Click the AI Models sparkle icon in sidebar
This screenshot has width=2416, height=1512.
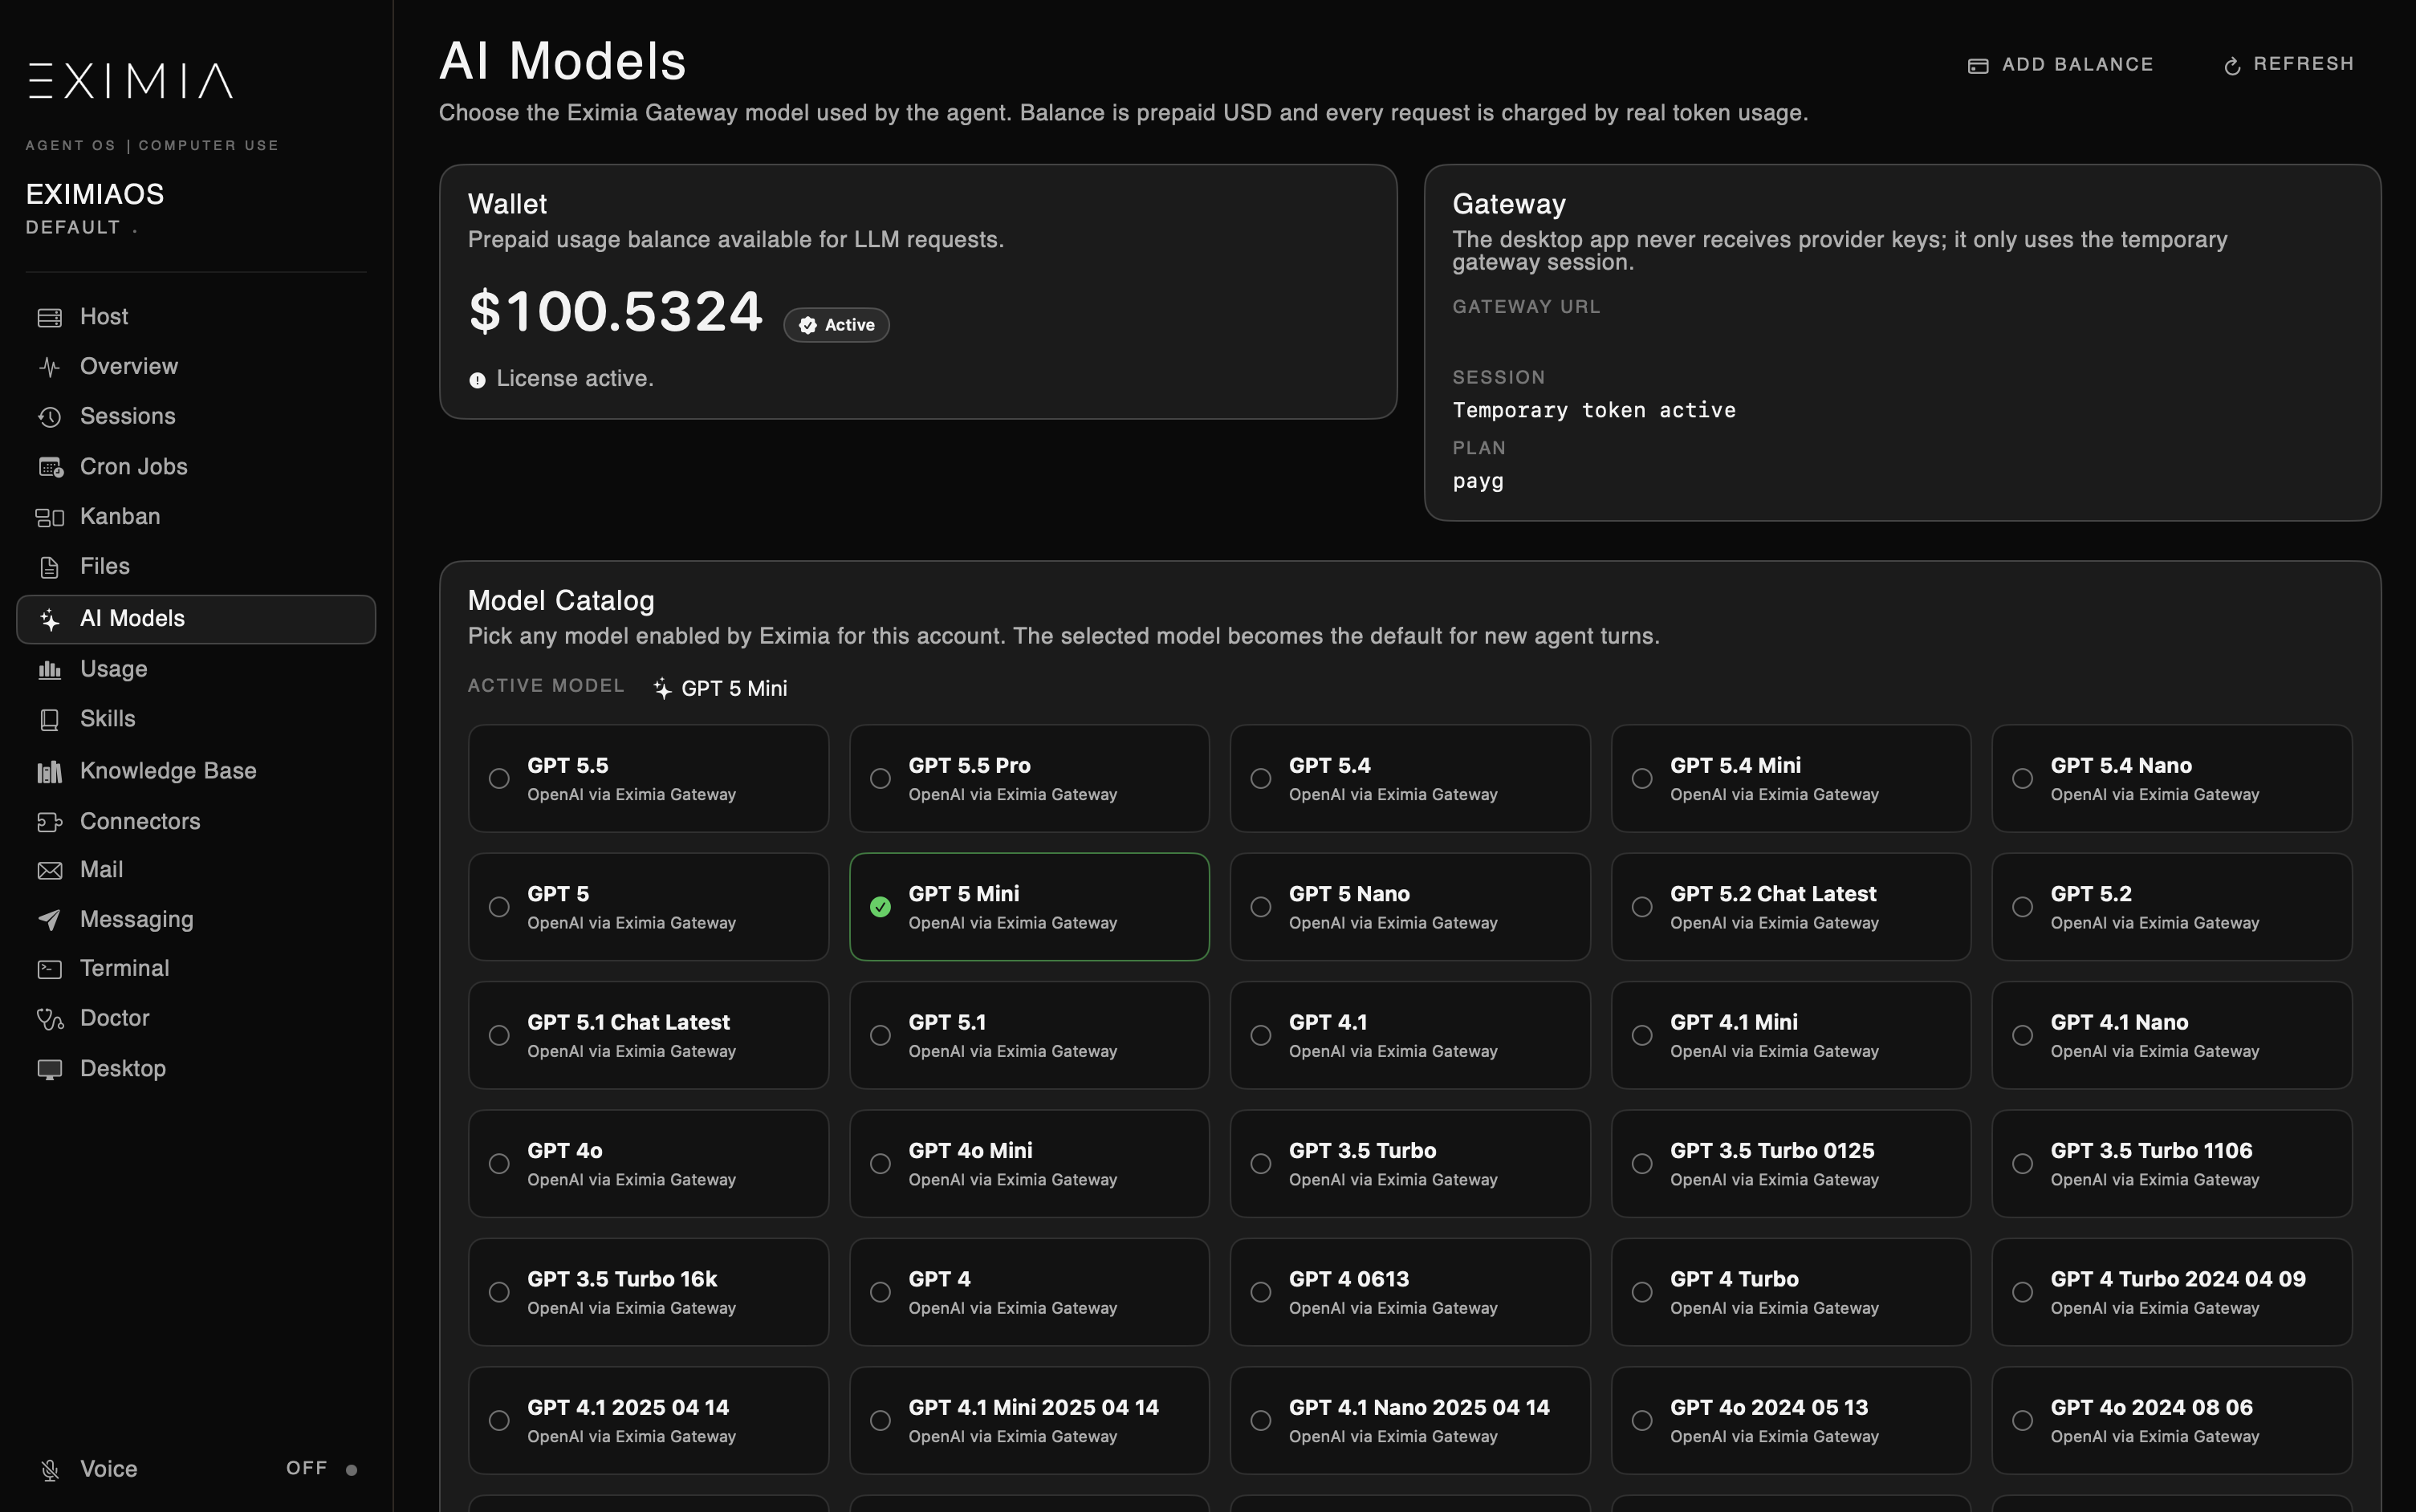point(49,620)
